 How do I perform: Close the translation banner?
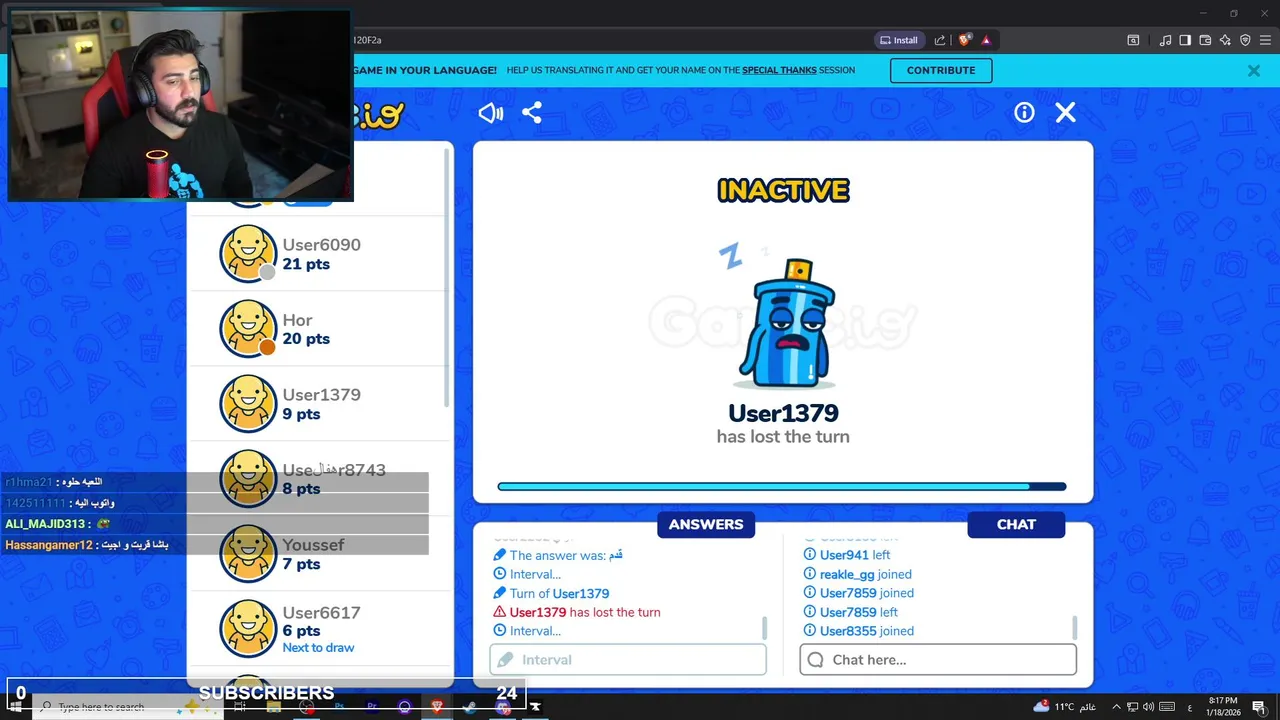coord(1253,71)
